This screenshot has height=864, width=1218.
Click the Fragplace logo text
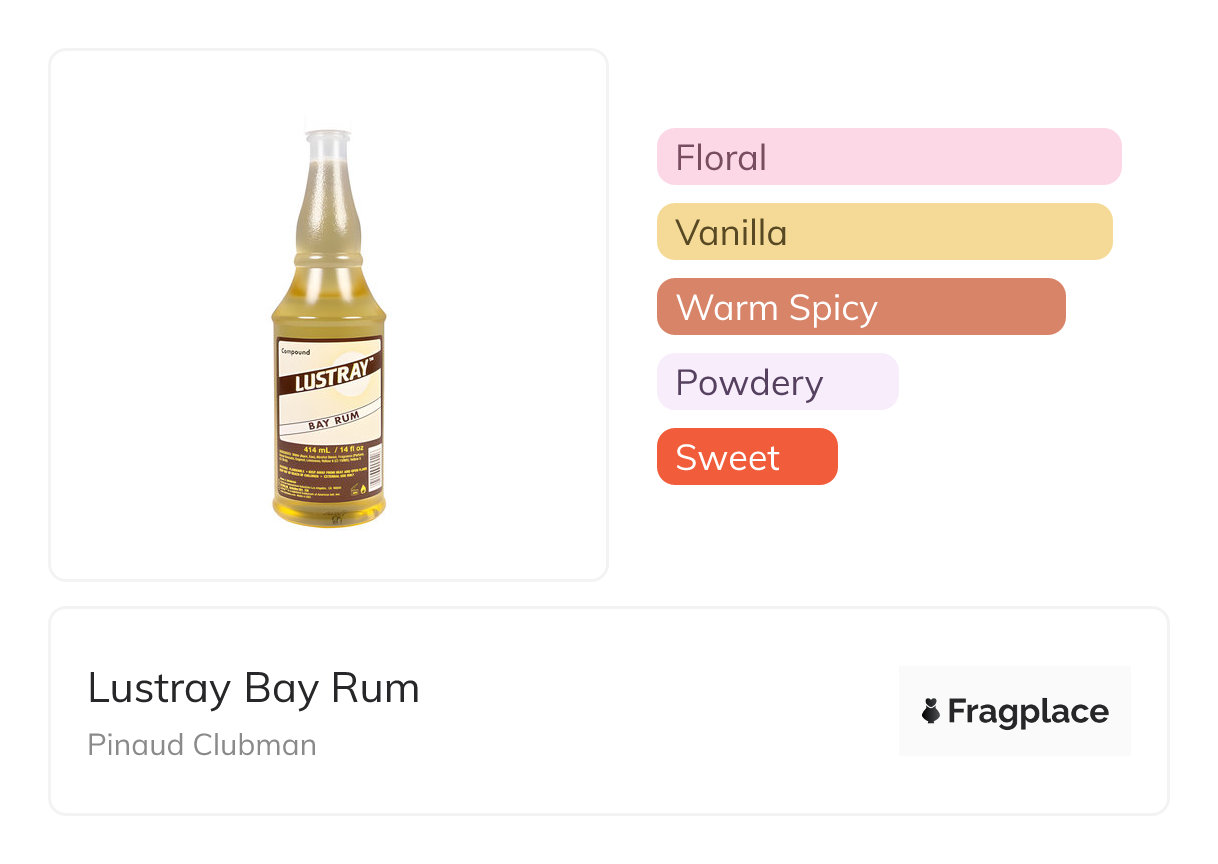click(x=1027, y=712)
